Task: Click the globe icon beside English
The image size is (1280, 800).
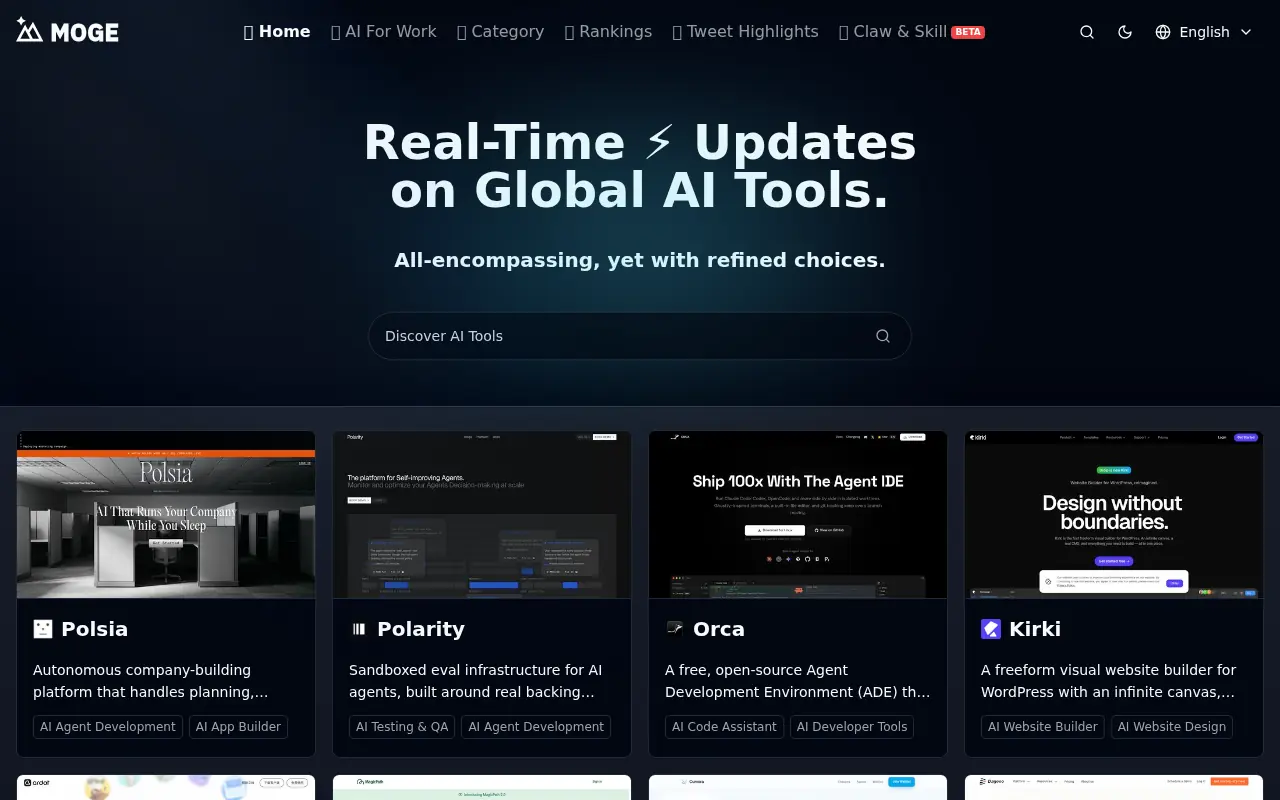Action: point(1163,32)
